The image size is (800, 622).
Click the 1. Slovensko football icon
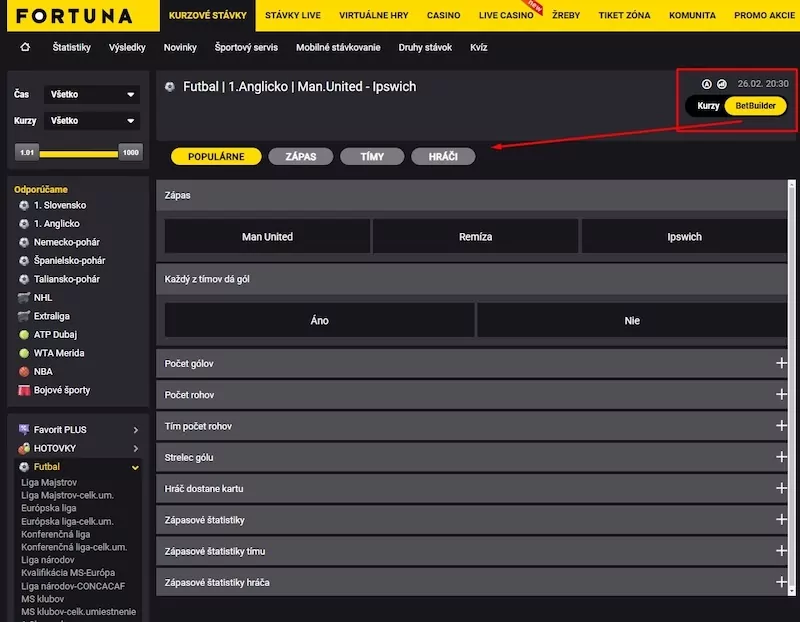point(24,205)
